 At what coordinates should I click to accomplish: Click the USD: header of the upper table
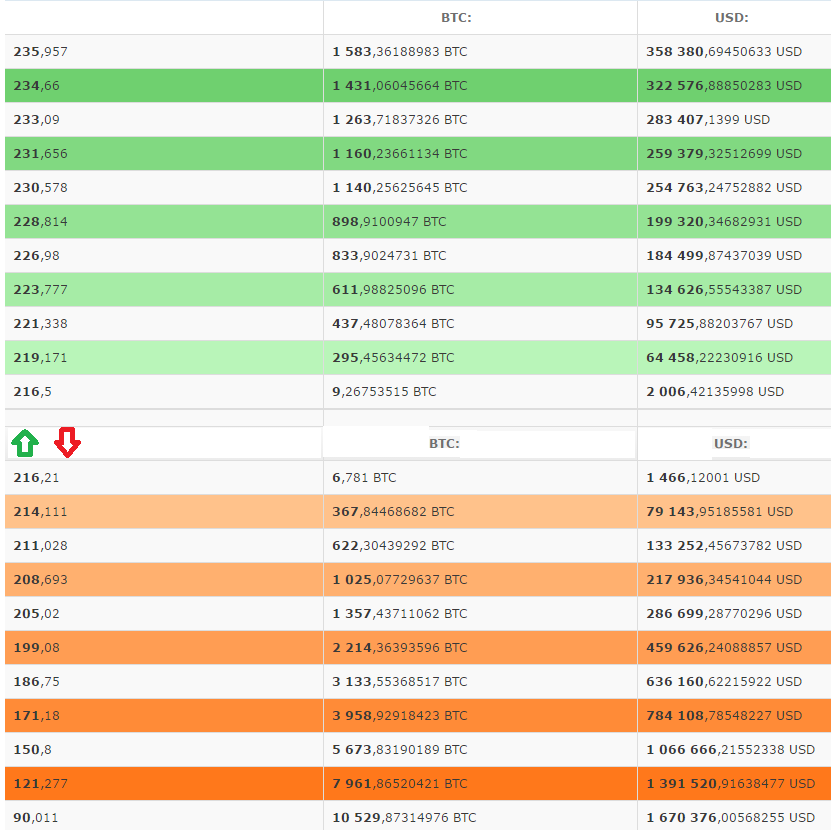(731, 17)
